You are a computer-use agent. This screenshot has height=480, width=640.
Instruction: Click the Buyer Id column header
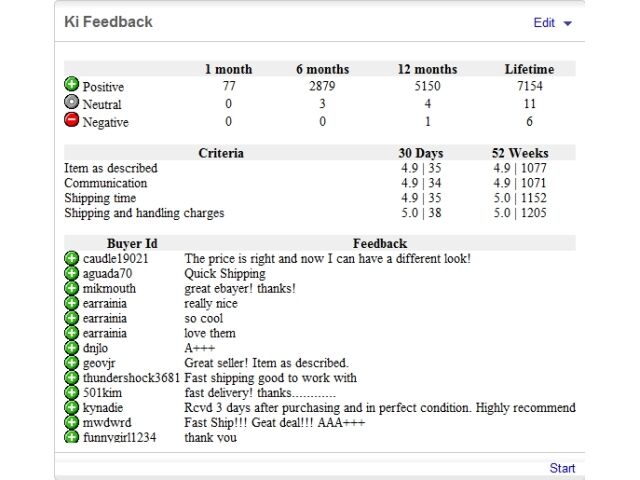pyautogui.click(x=132, y=244)
